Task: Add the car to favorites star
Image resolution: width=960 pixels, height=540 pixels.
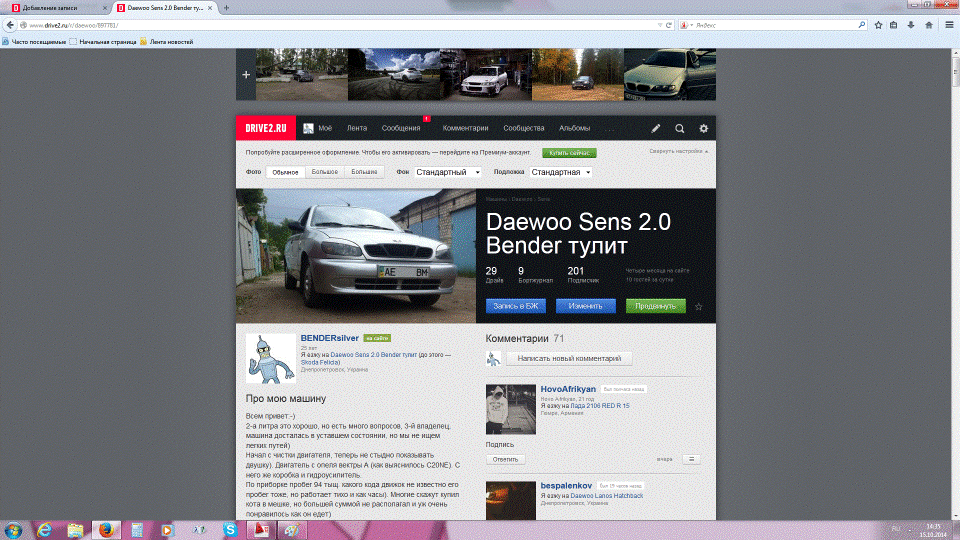Action: click(x=699, y=306)
